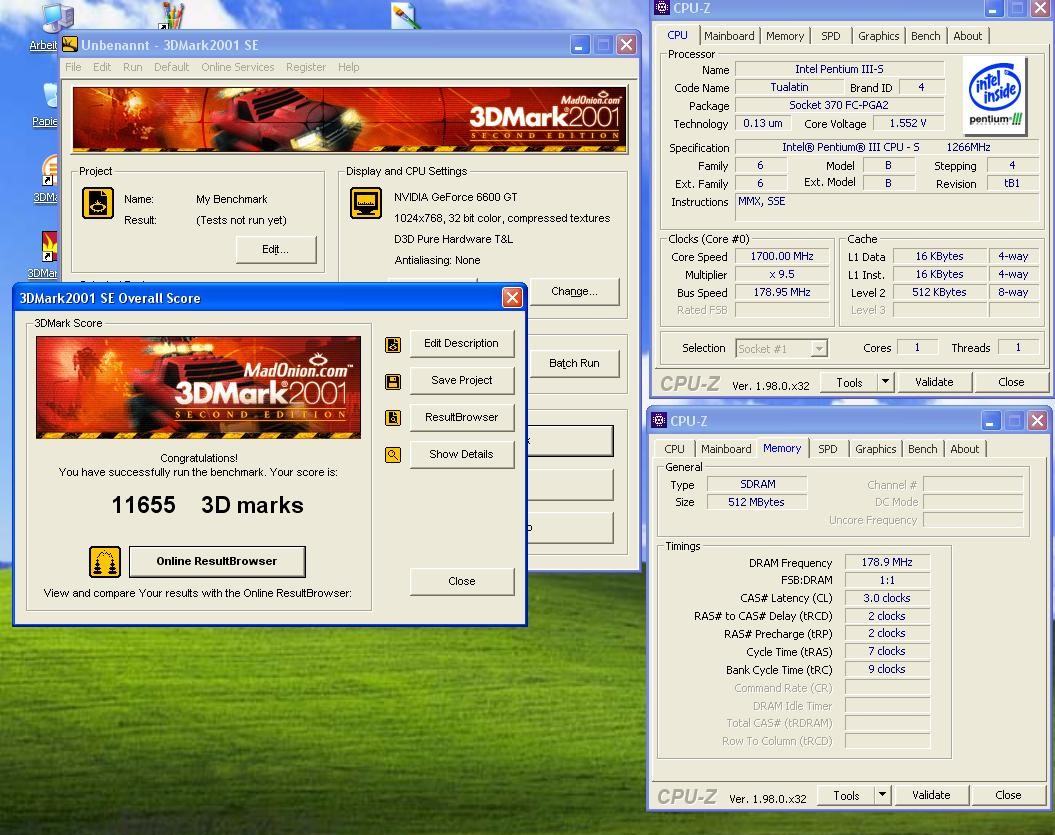Click the Show Details magnifier icon
Screen dimensions: 1055x835
393,455
